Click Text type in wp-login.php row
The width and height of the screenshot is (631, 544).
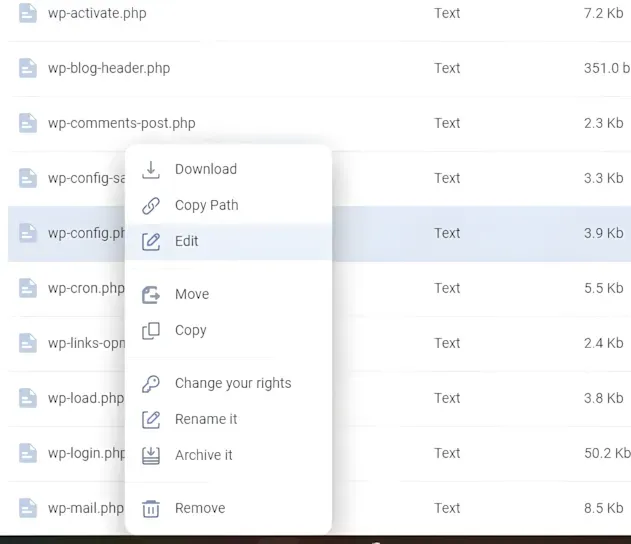(x=447, y=453)
